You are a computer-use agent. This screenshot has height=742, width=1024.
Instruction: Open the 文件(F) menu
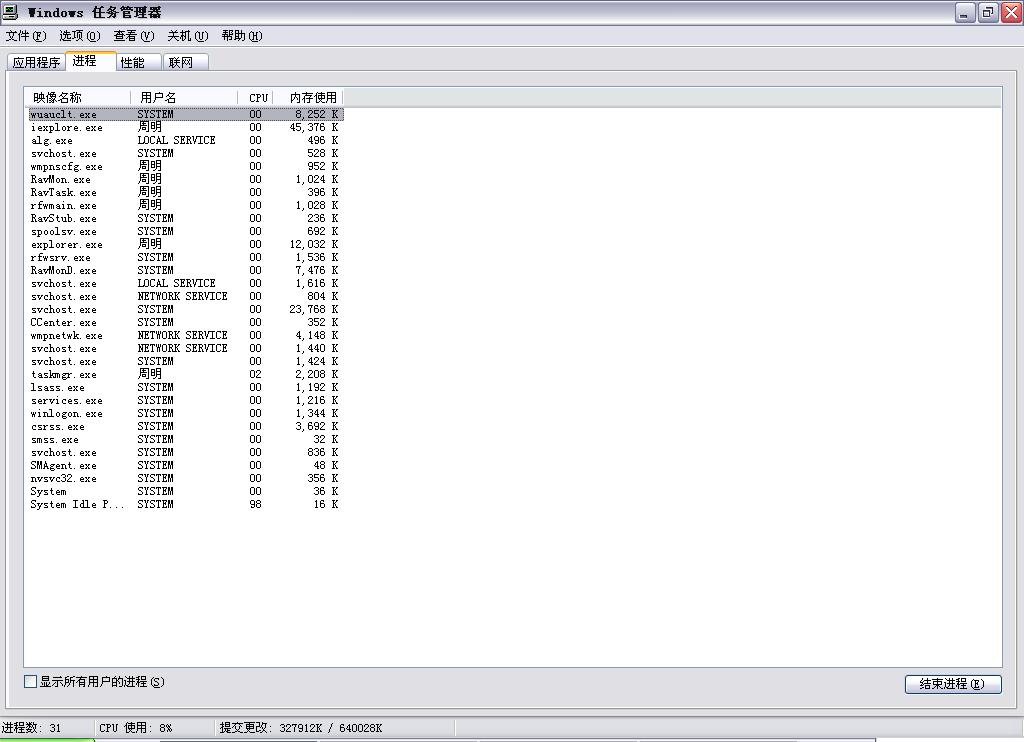coord(26,36)
